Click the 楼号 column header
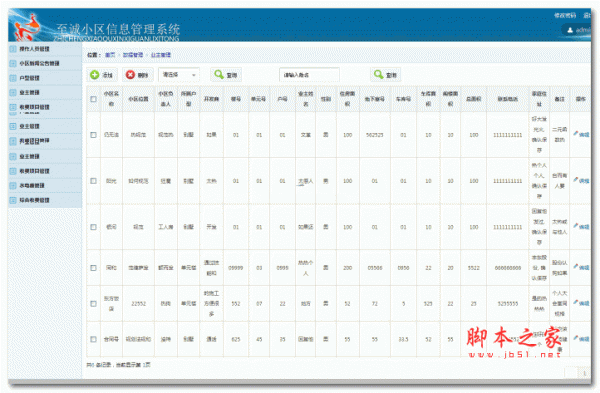 pyautogui.click(x=236, y=99)
